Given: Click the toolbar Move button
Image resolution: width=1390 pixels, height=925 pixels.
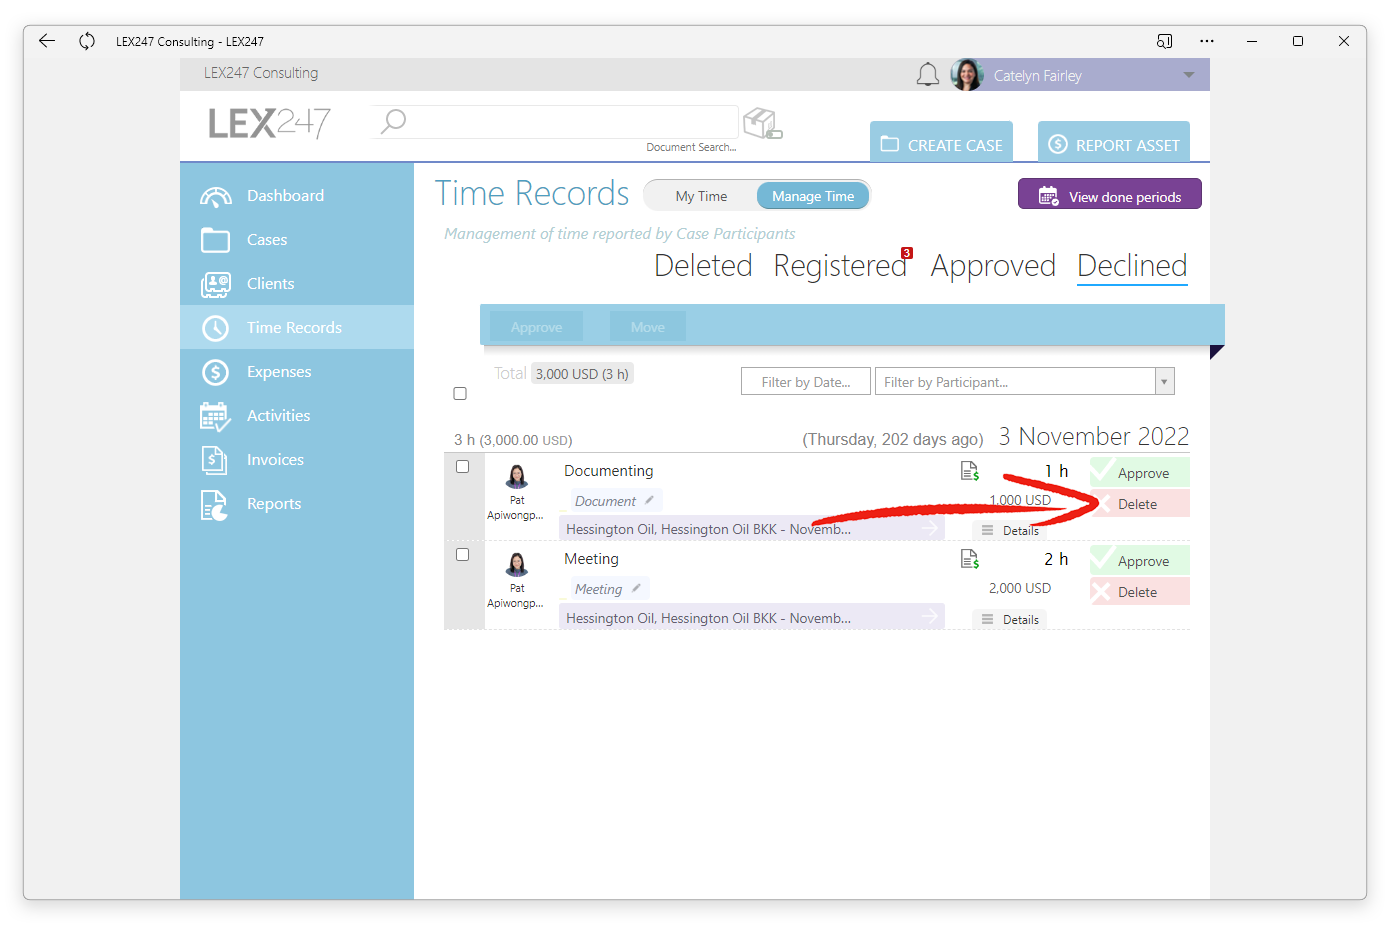Looking at the screenshot, I should [x=648, y=327].
